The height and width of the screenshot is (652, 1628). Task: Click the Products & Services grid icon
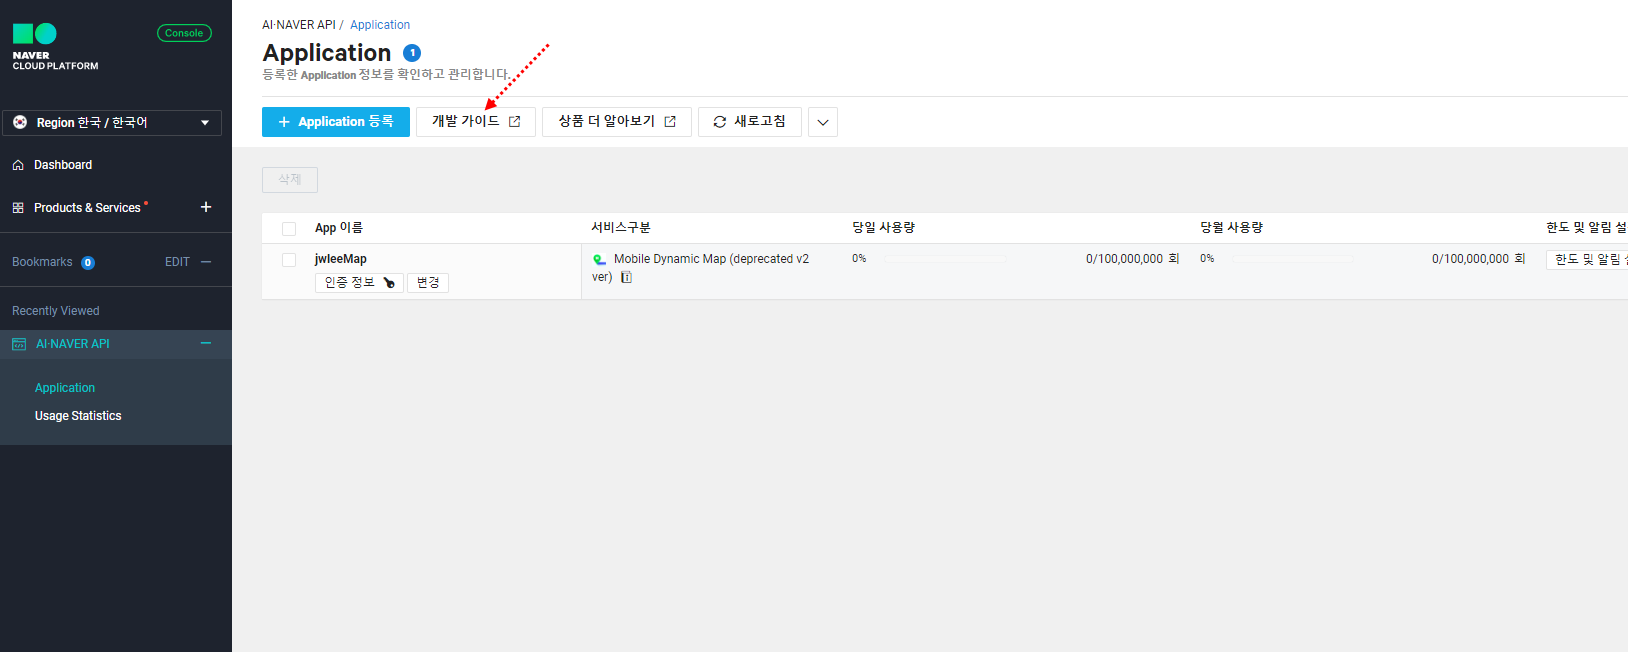coord(18,208)
